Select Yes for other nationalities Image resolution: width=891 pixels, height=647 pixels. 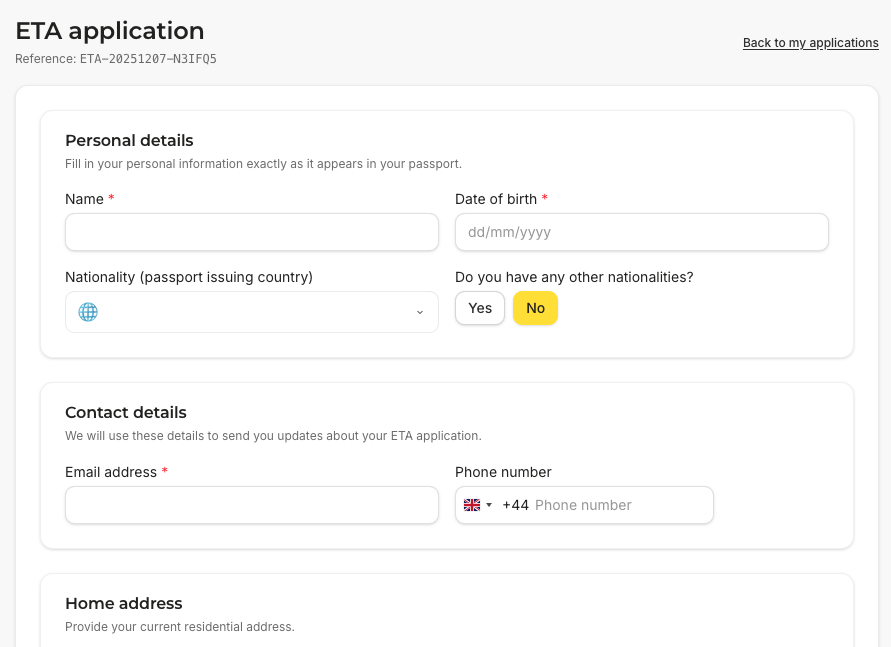[480, 308]
